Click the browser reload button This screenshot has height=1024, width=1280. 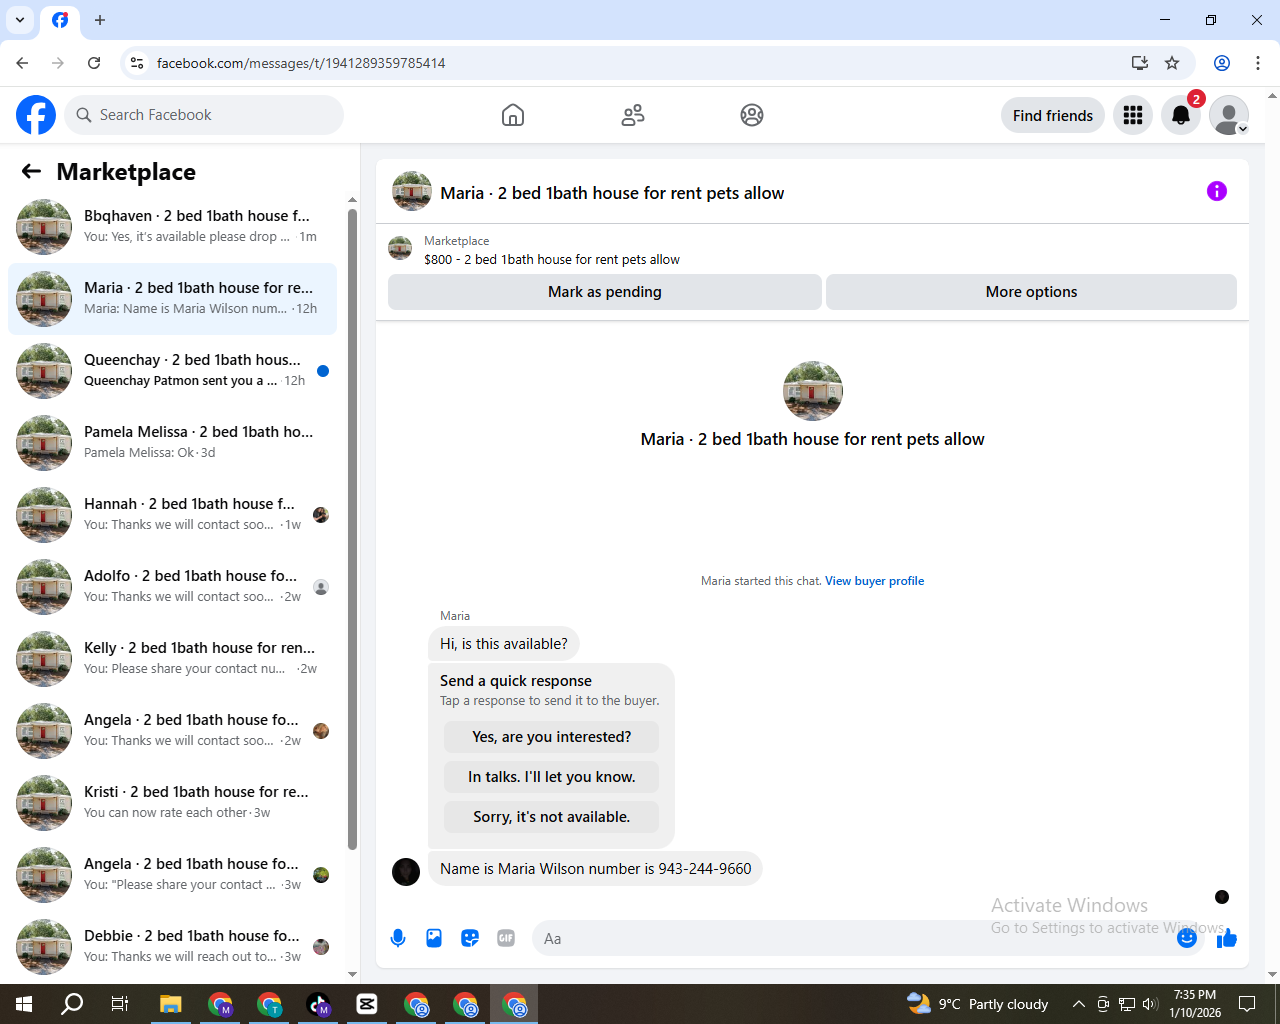click(94, 63)
